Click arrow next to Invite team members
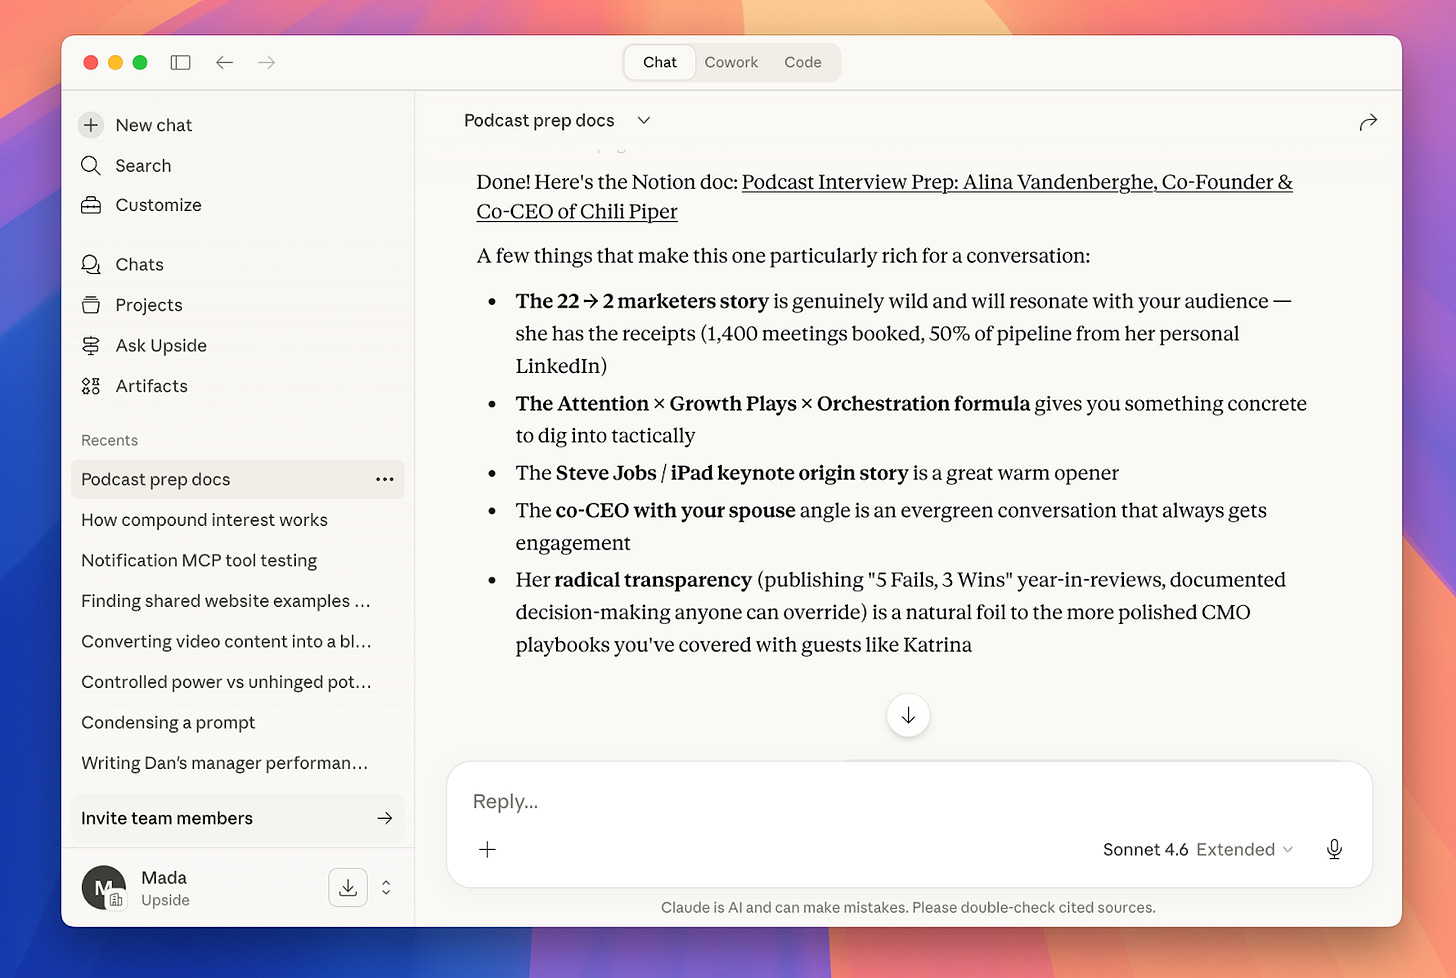Viewport: 1456px width, 978px height. (x=385, y=818)
